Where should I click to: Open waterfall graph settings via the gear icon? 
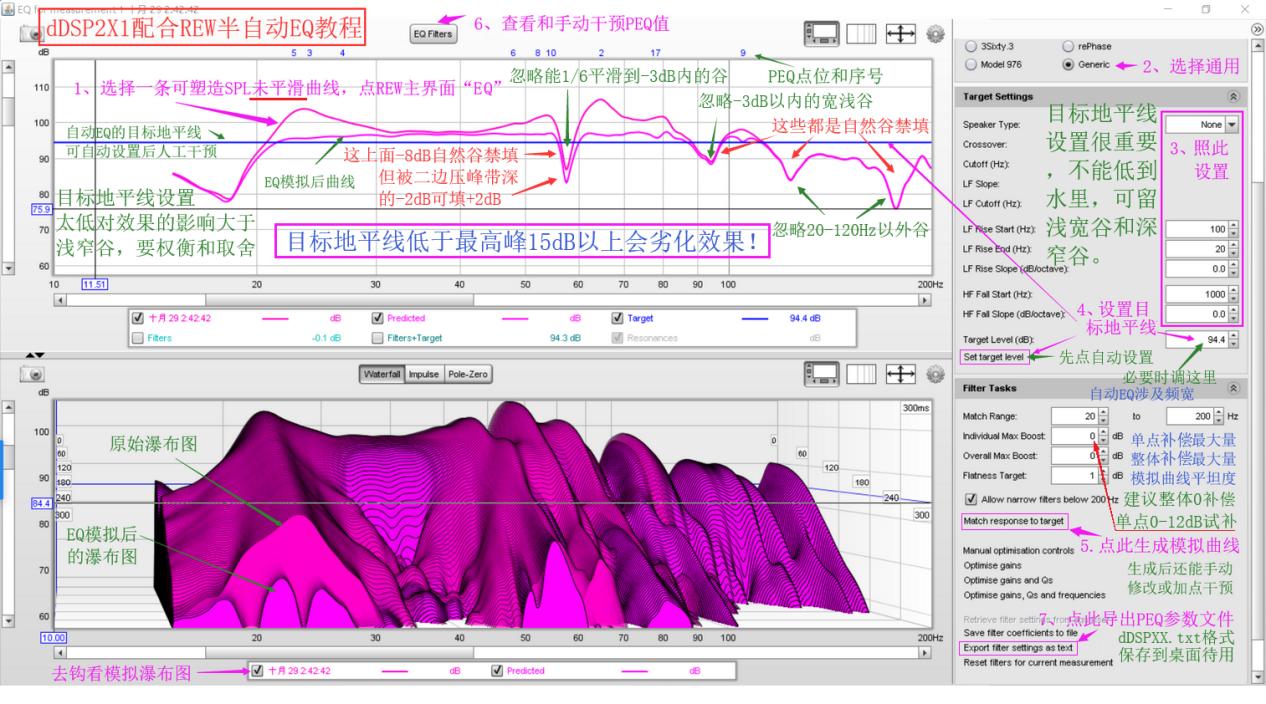tap(935, 374)
